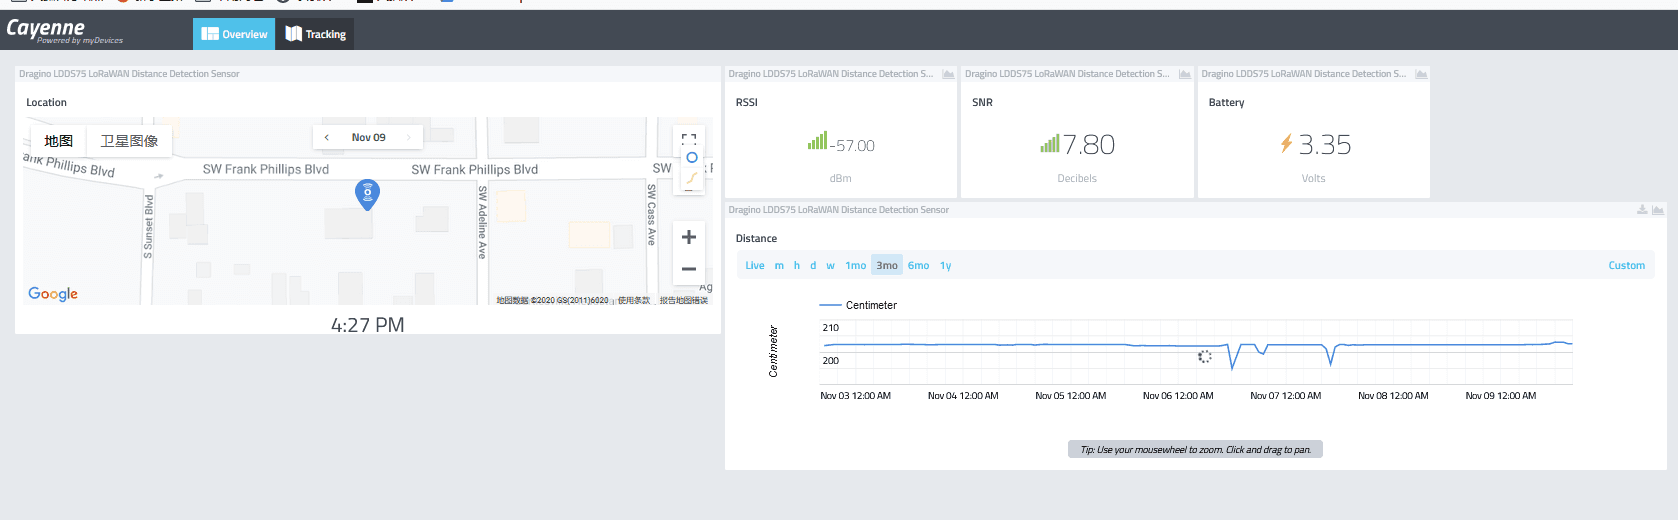
Task: Open chart icon on SNR widget
Action: point(1185,74)
